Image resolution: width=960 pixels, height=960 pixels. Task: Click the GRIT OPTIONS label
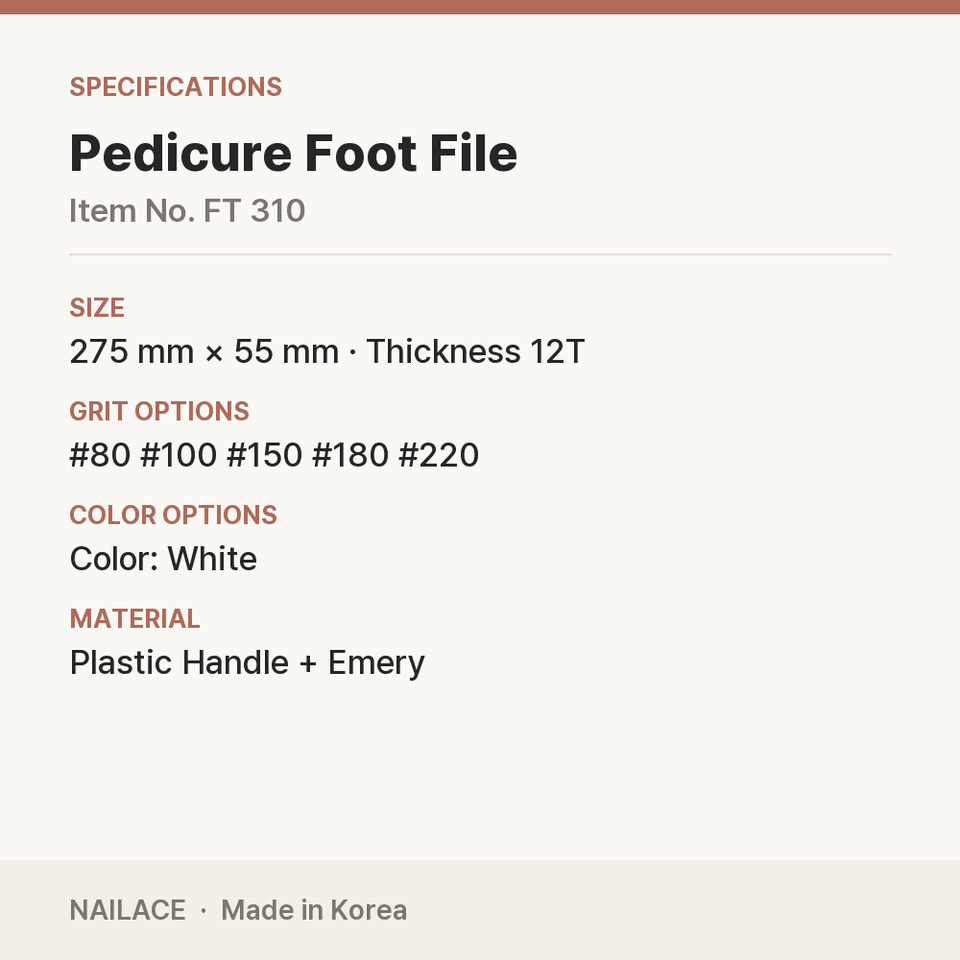pos(159,411)
